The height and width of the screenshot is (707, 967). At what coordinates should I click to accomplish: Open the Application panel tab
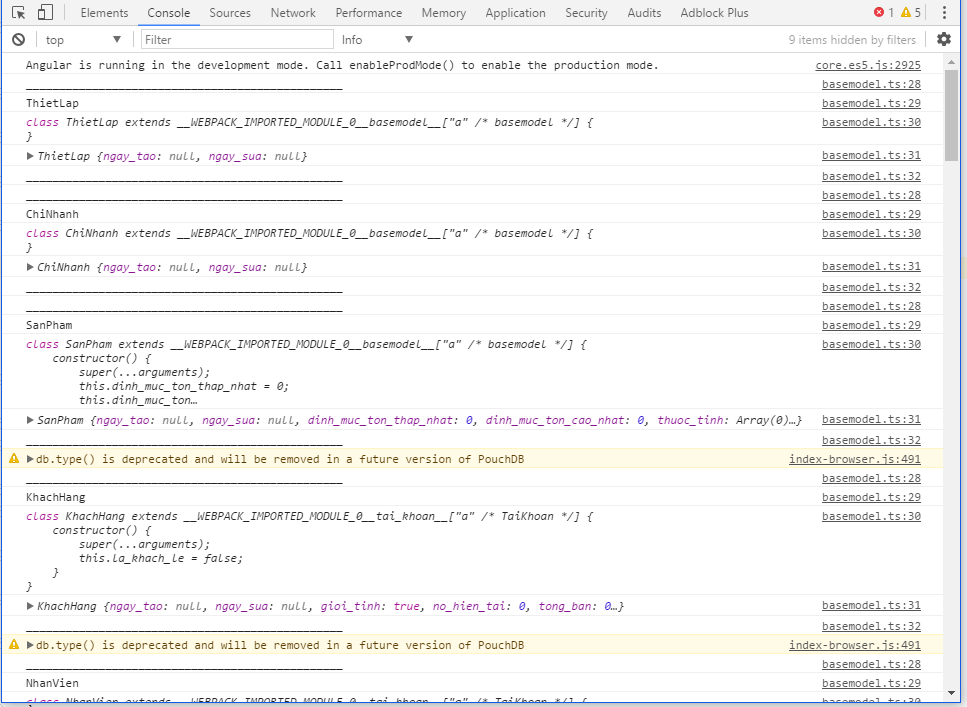point(515,12)
